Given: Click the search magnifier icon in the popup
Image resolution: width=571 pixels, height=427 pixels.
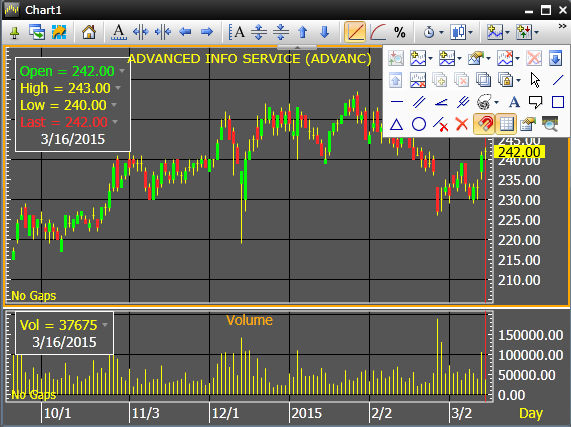Looking at the screenshot, I should tap(550, 124).
